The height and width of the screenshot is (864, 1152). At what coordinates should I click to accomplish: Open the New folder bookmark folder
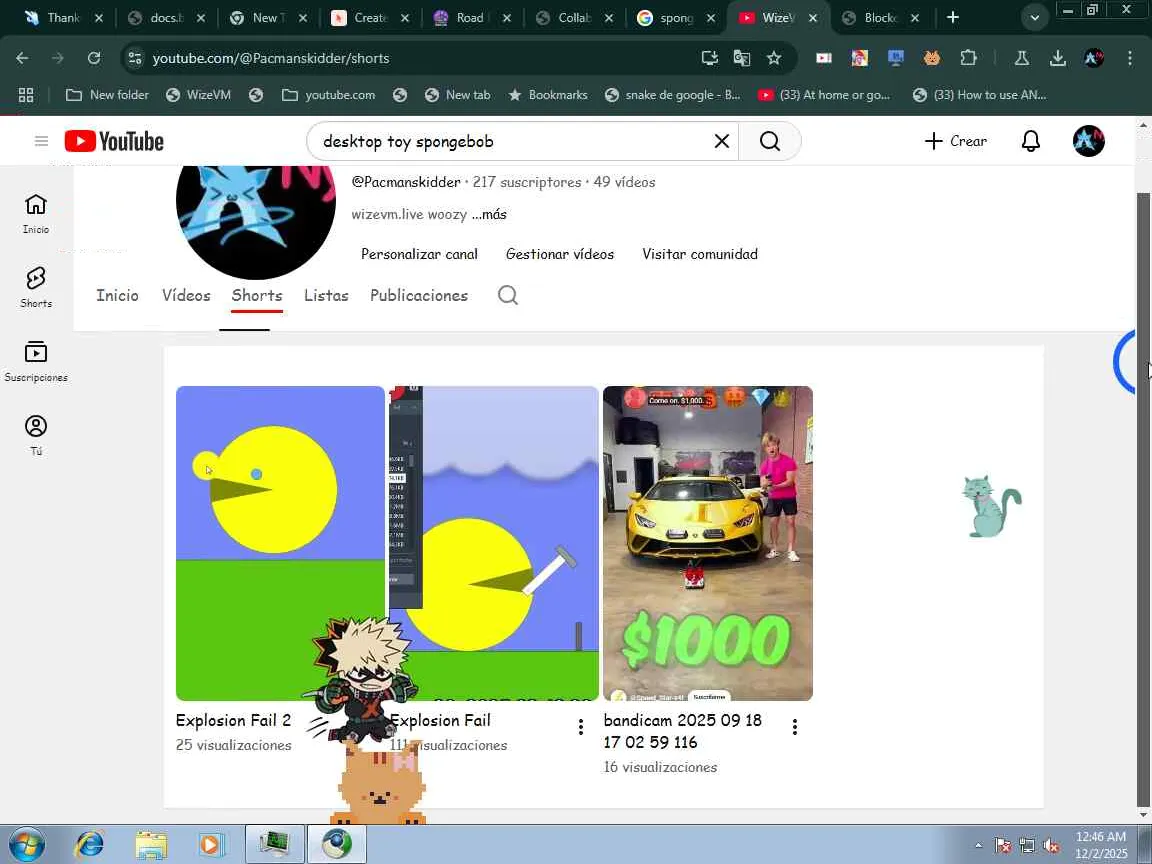click(x=107, y=95)
